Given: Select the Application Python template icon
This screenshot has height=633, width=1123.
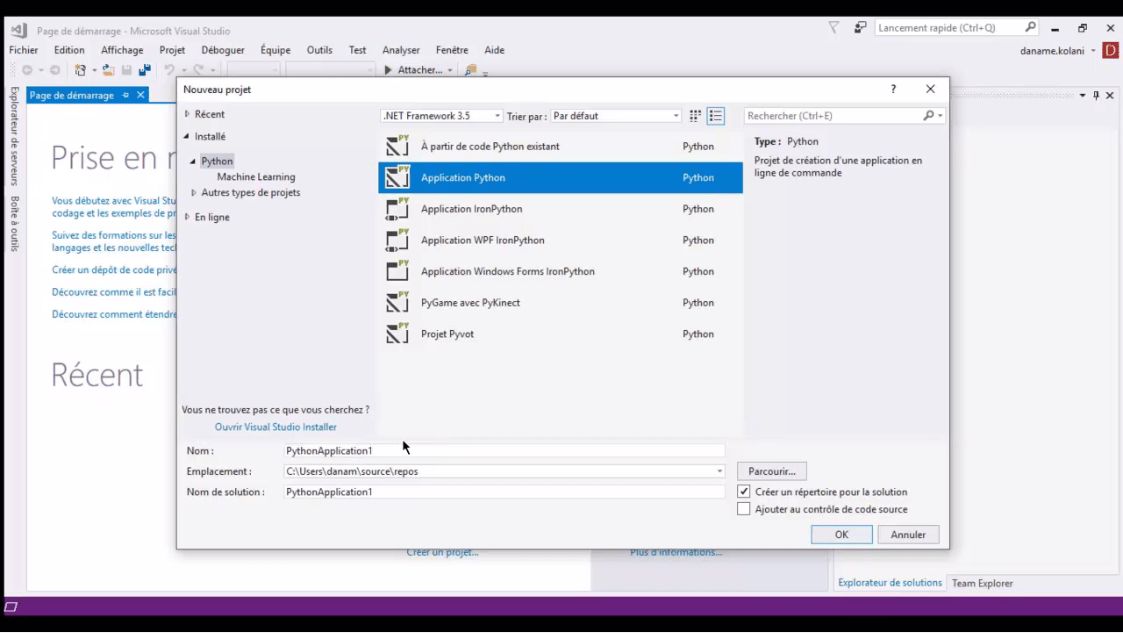Looking at the screenshot, I should point(397,177).
